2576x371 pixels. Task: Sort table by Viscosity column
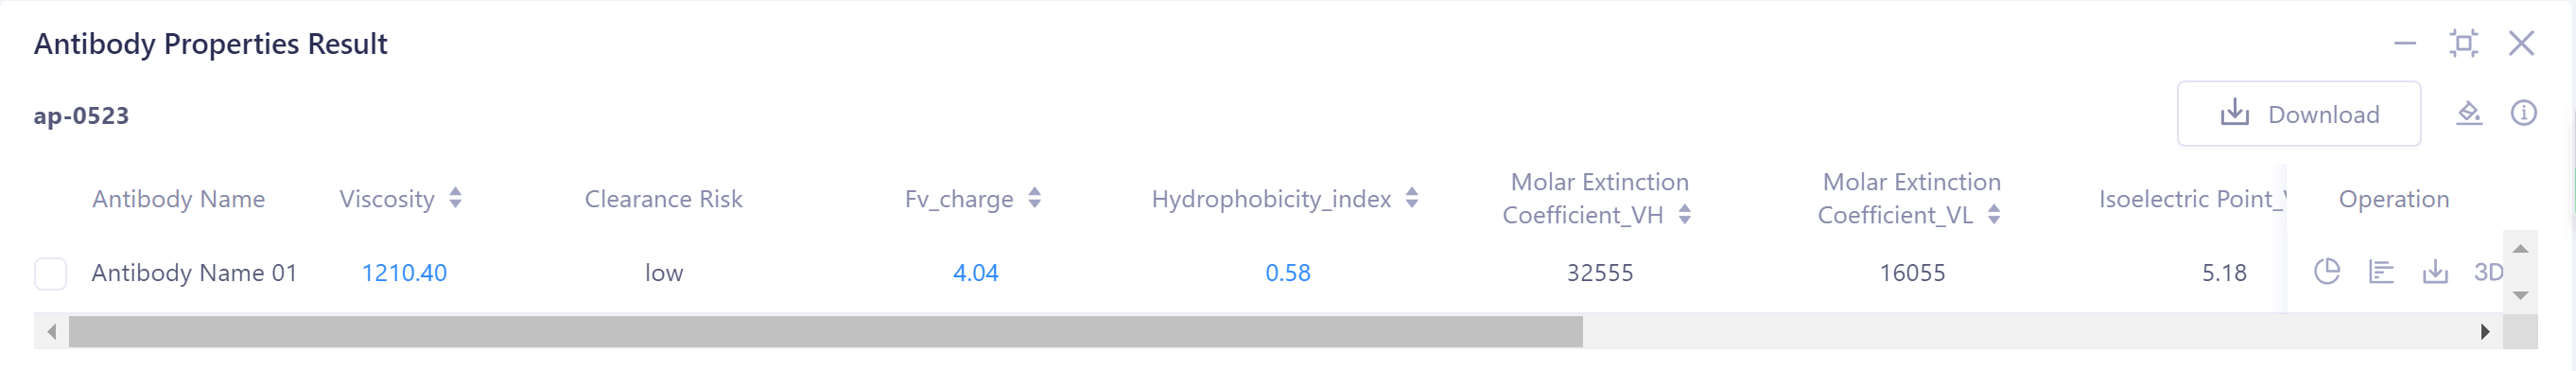click(455, 198)
